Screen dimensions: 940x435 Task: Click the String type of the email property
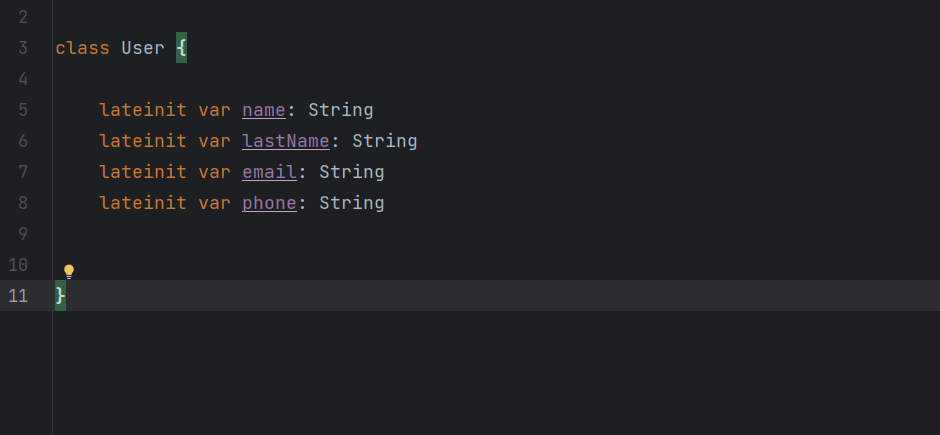tap(351, 172)
